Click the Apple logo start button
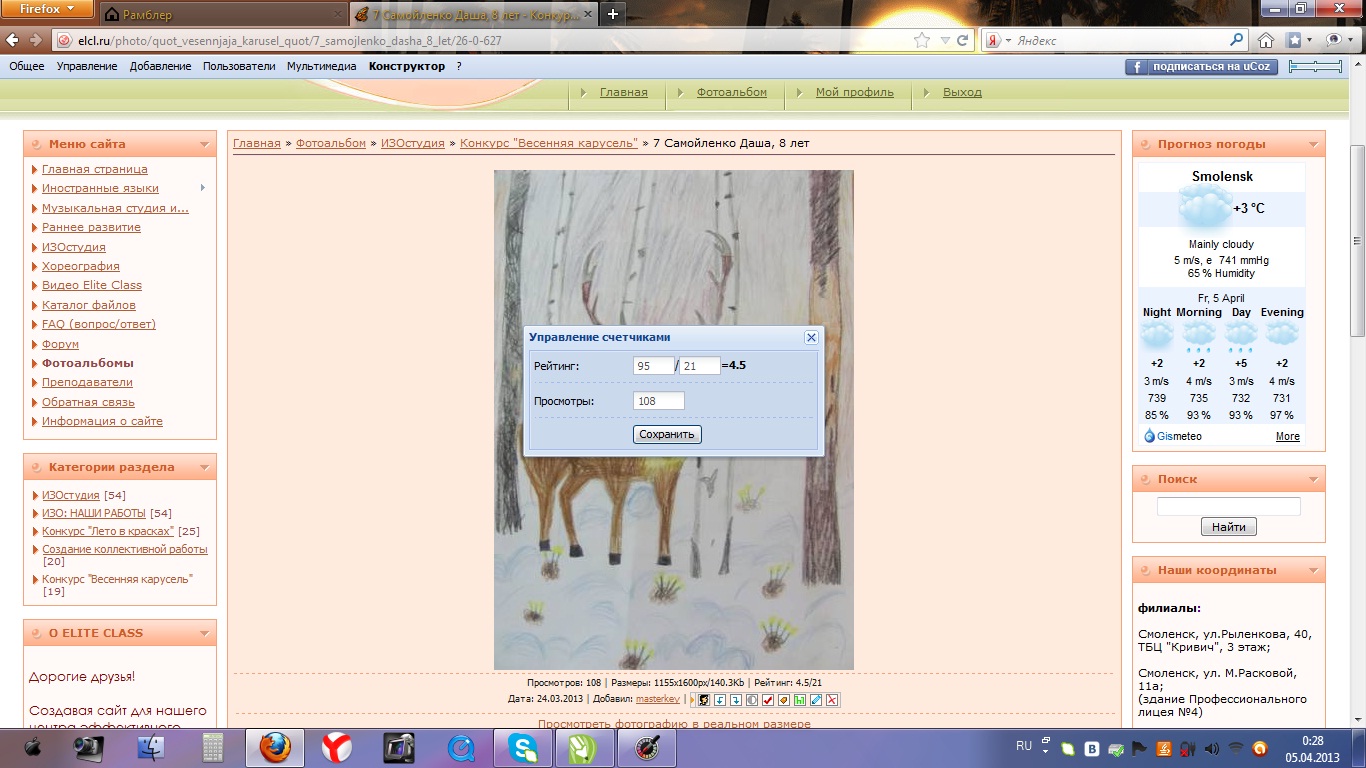Image resolution: width=1366 pixels, height=768 pixels. pyautogui.click(x=33, y=747)
